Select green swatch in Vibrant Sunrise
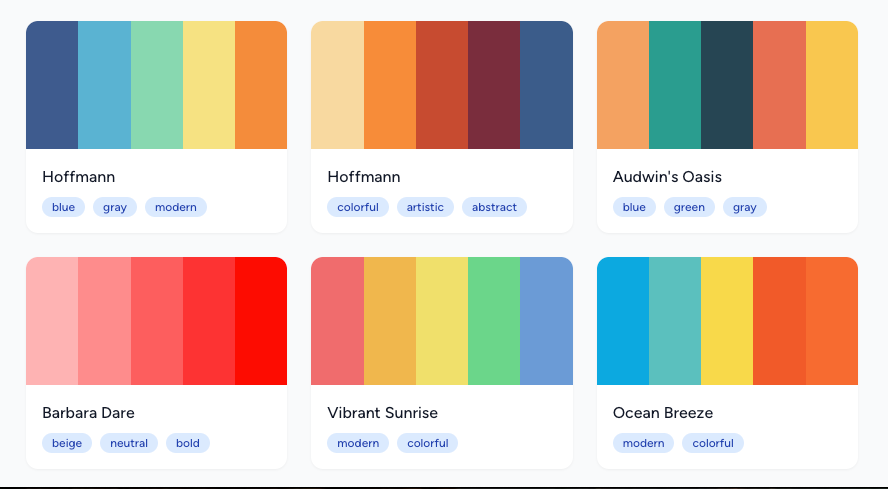 494,321
